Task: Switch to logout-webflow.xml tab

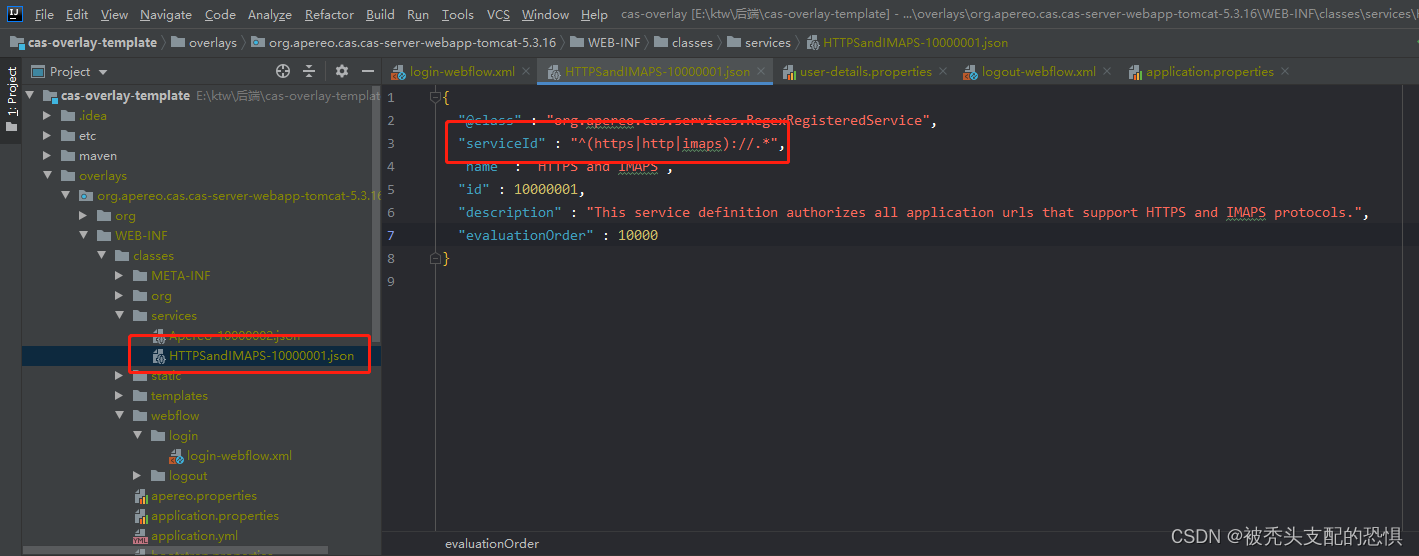Action: tap(1038, 71)
